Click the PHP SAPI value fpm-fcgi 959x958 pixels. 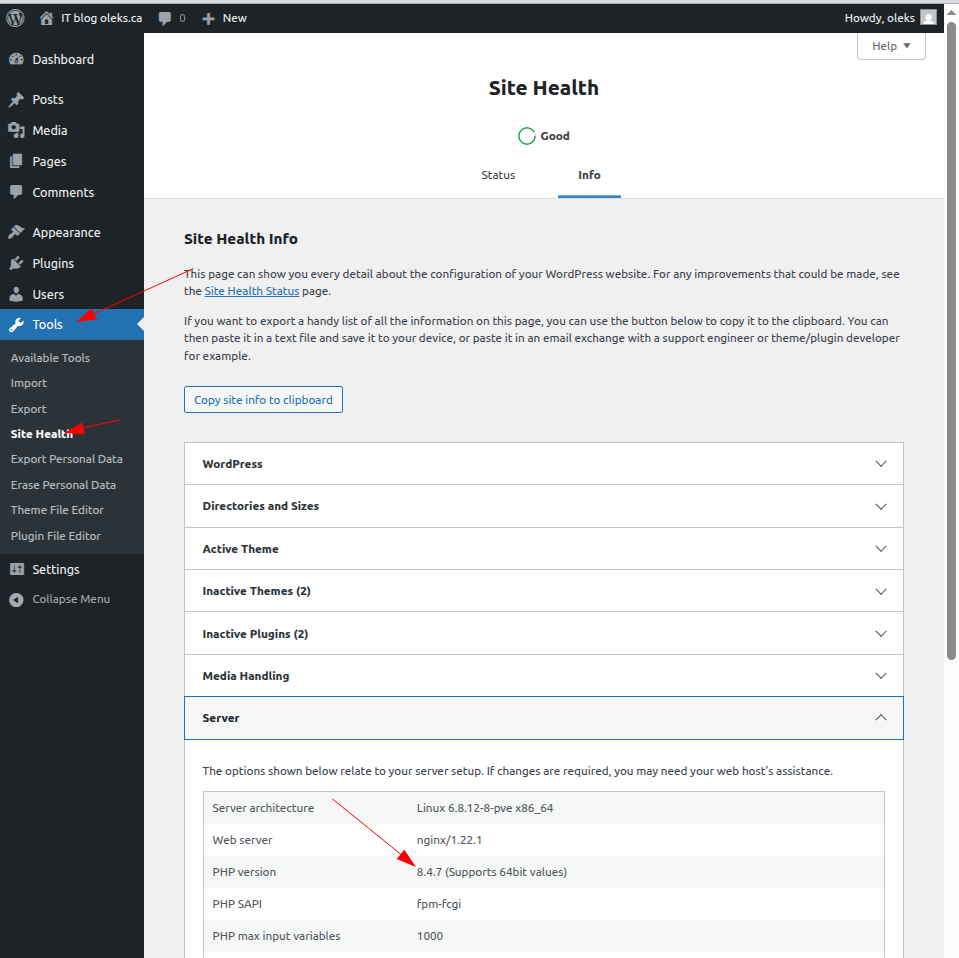click(439, 904)
